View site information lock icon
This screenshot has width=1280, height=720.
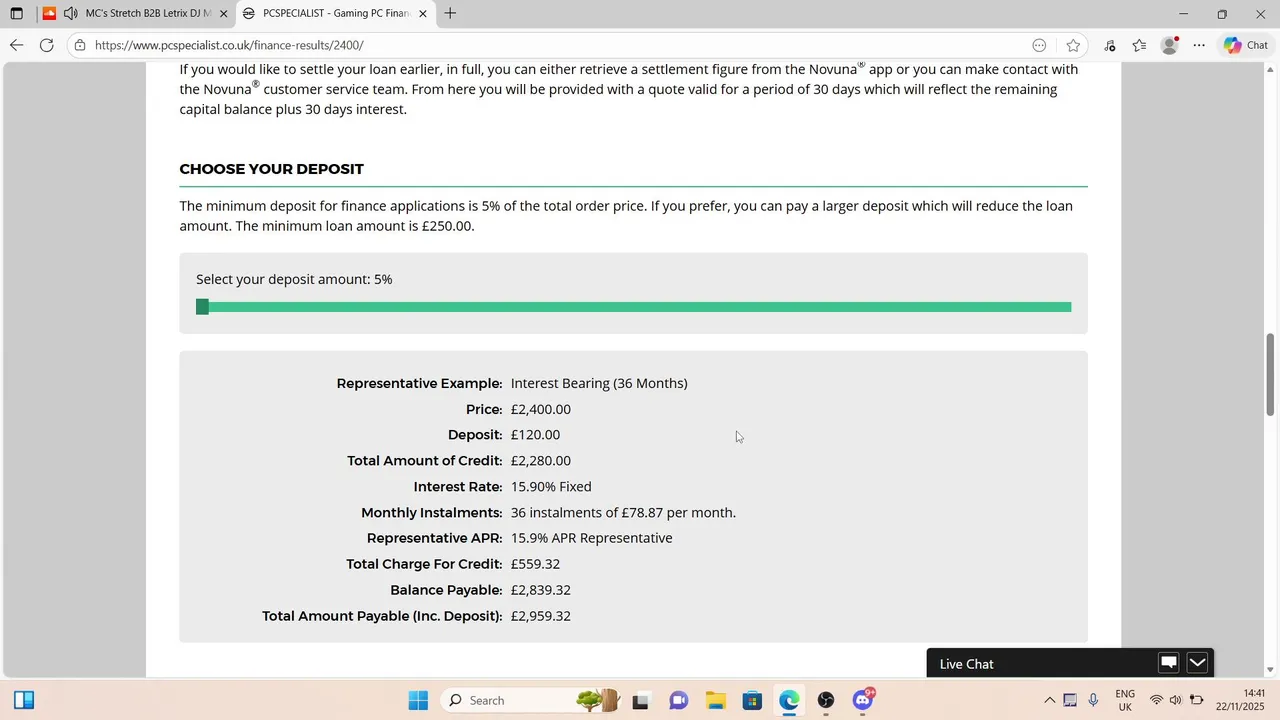tap(80, 45)
